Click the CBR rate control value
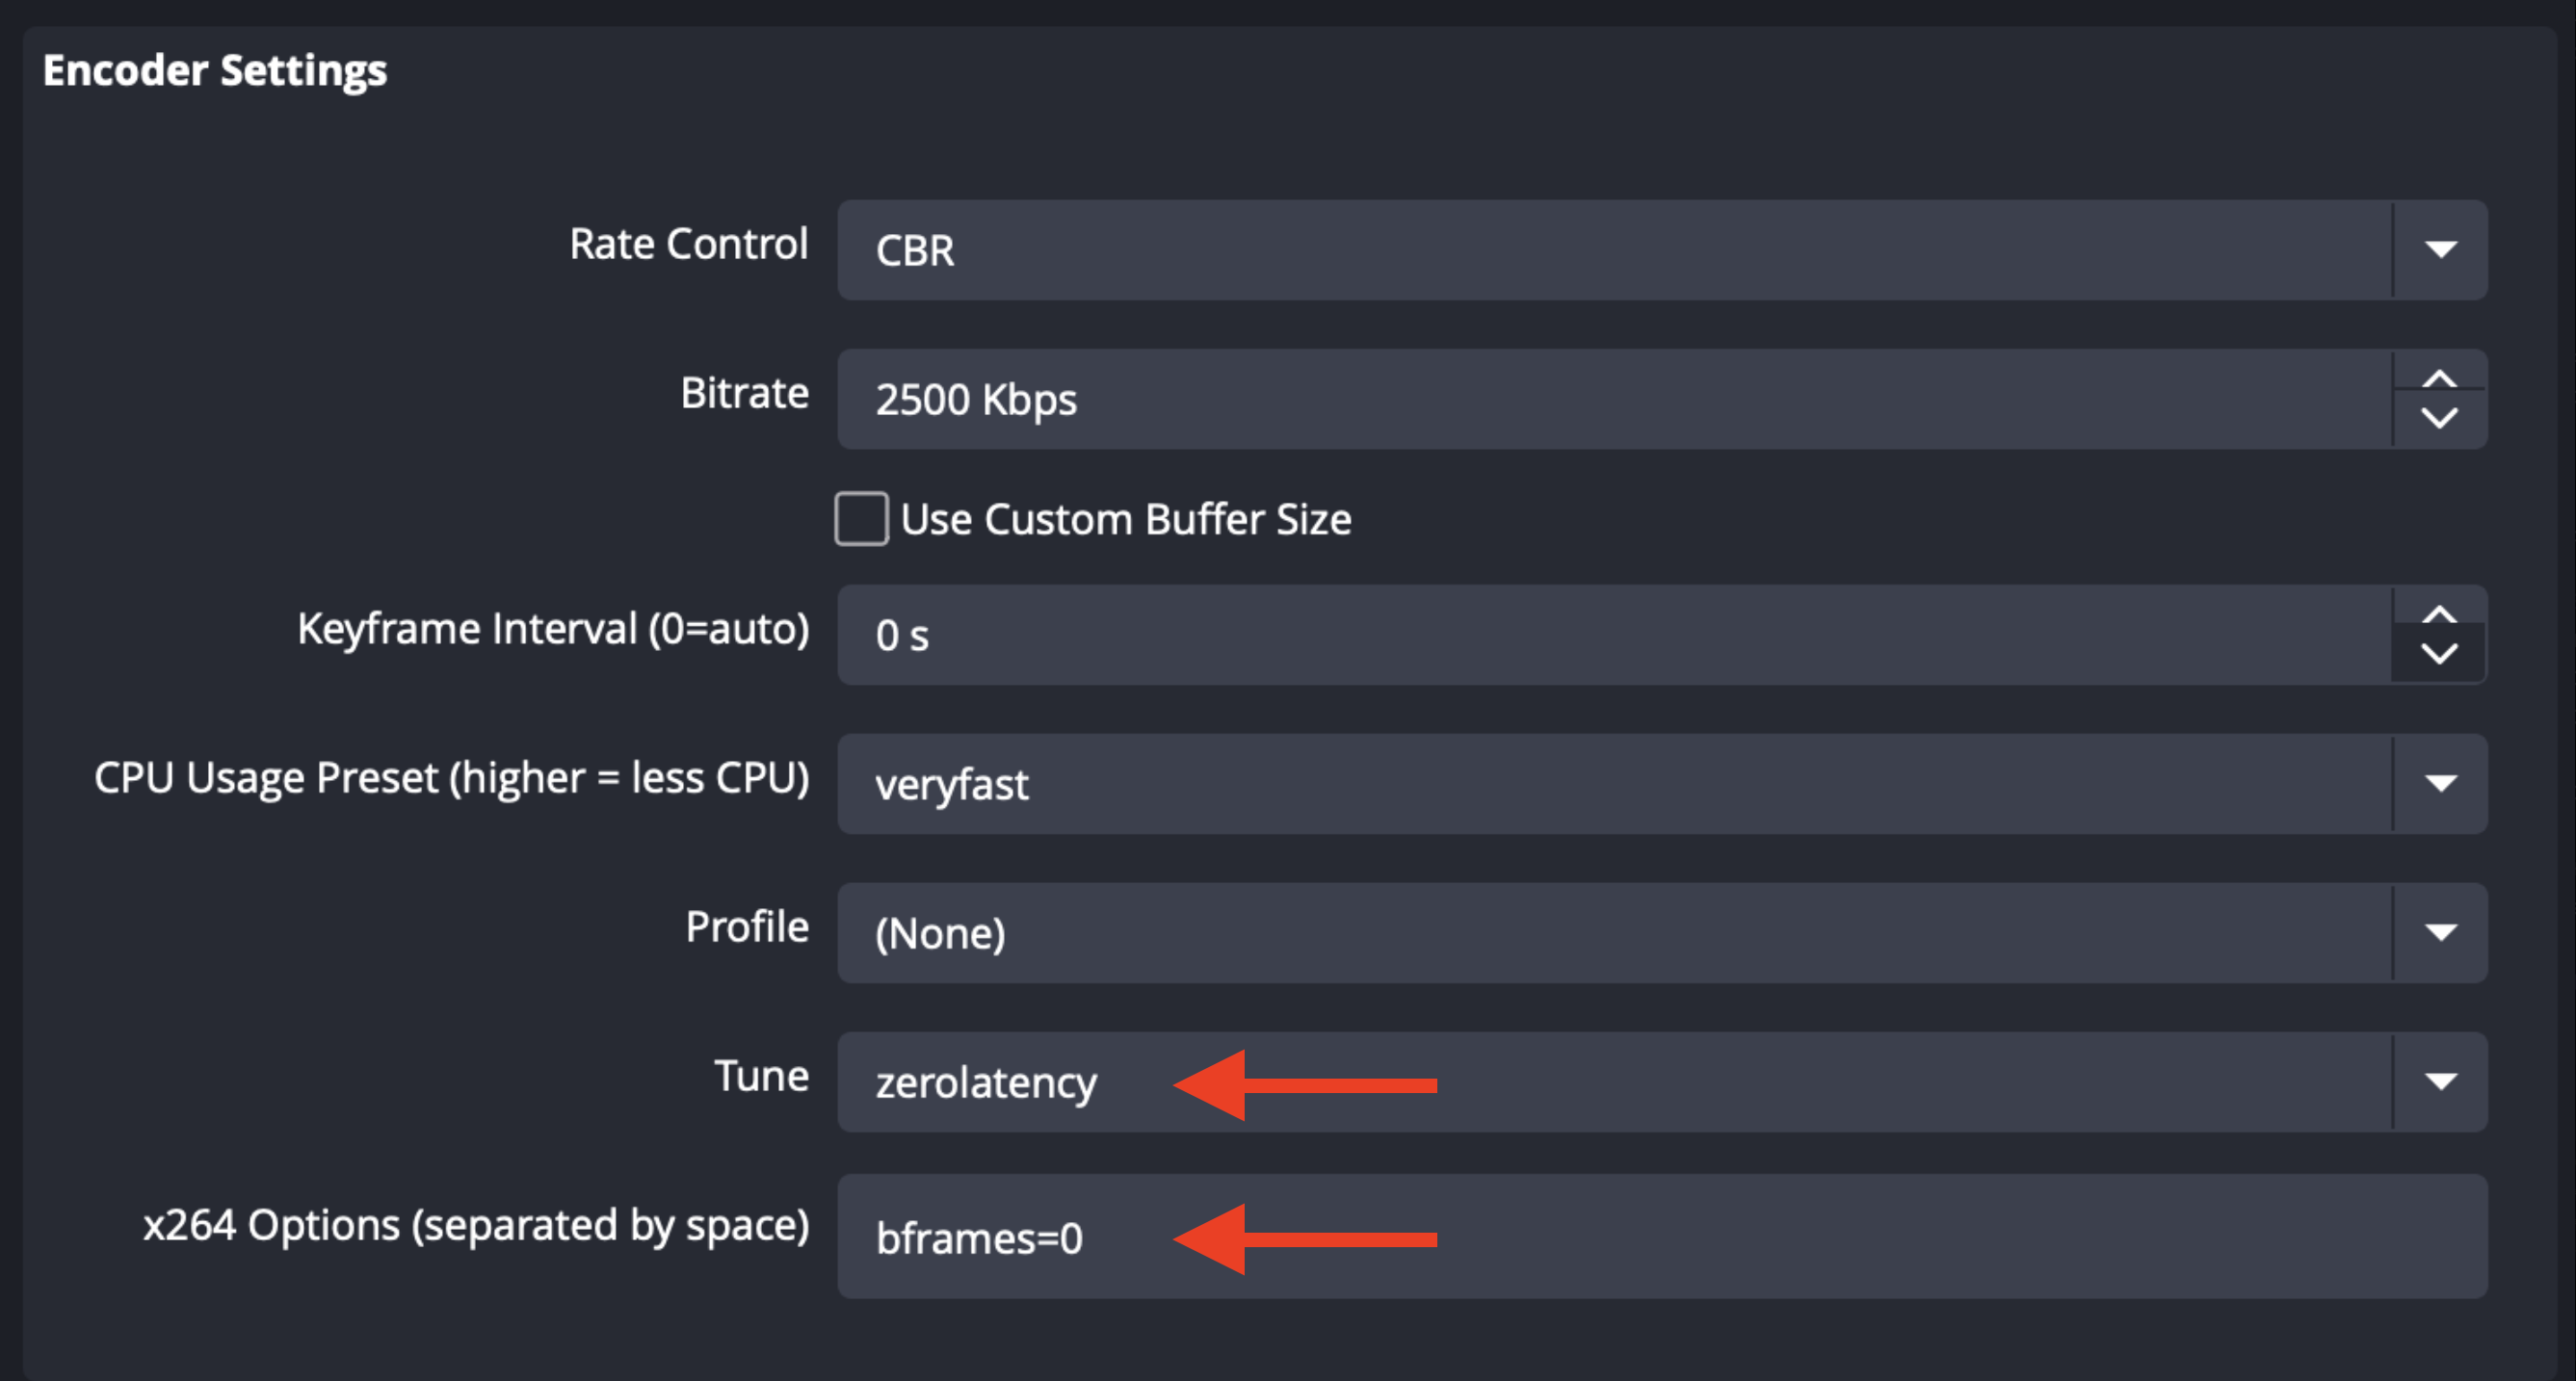The image size is (2576, 1381). coord(915,250)
